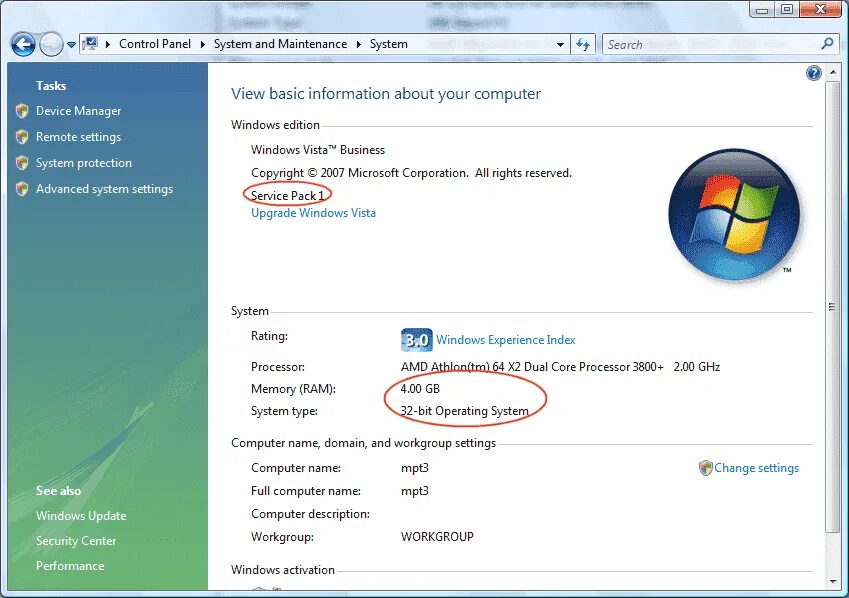This screenshot has width=849, height=598.
Task: Open Windows Update under See also
Action: click(81, 516)
